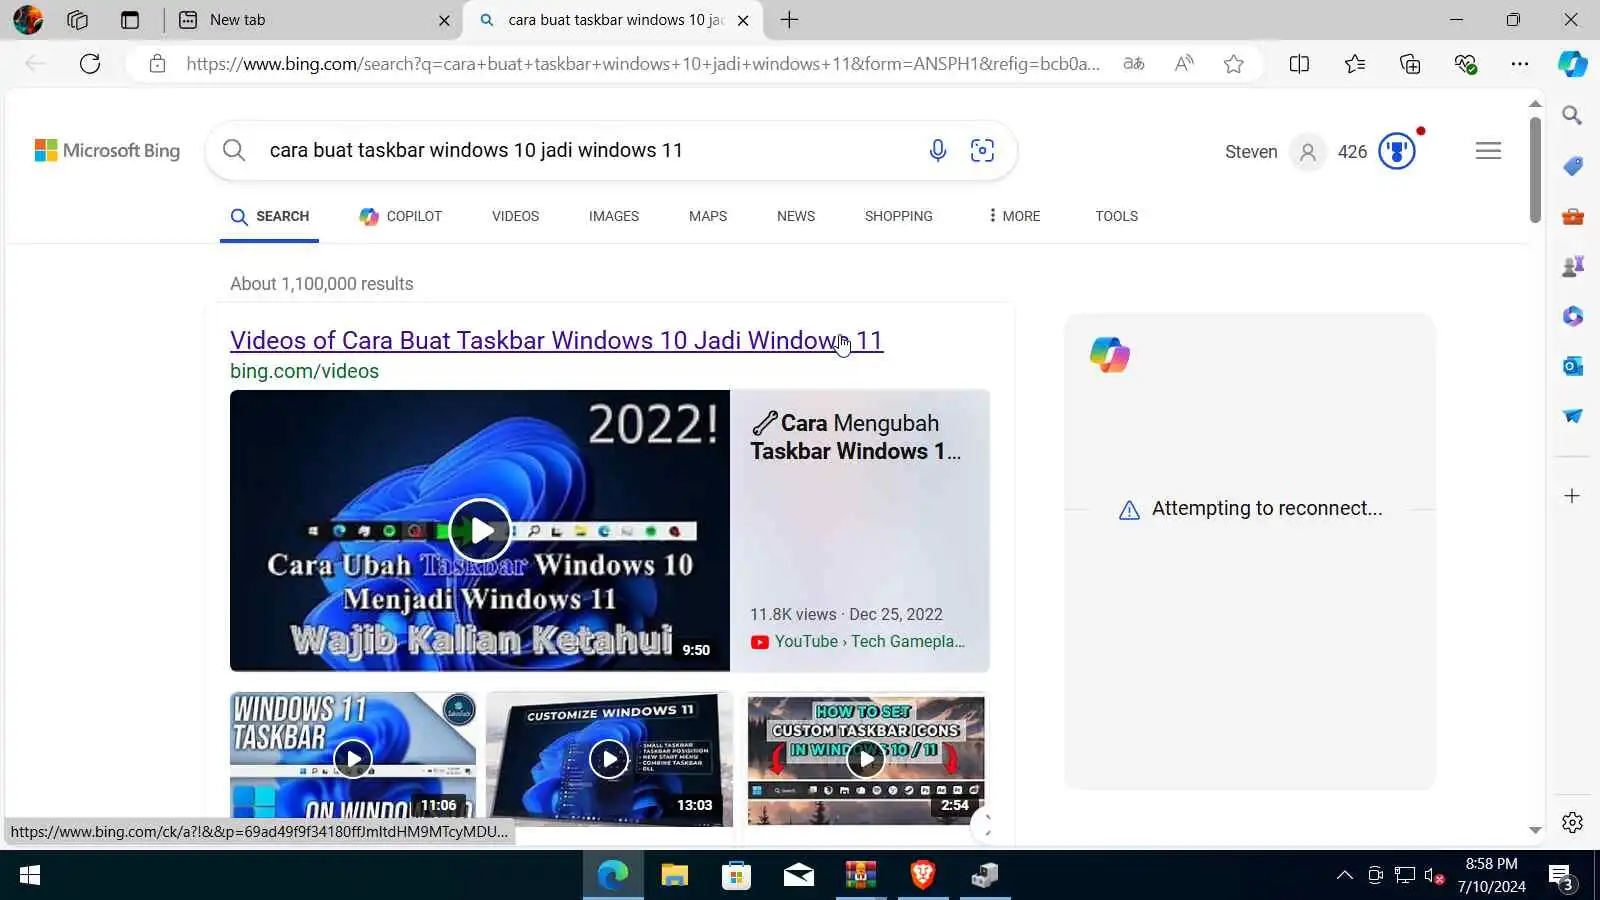Go to Microsoft Bing homepage logo
Viewport: 1600px width, 900px height.
107,151
